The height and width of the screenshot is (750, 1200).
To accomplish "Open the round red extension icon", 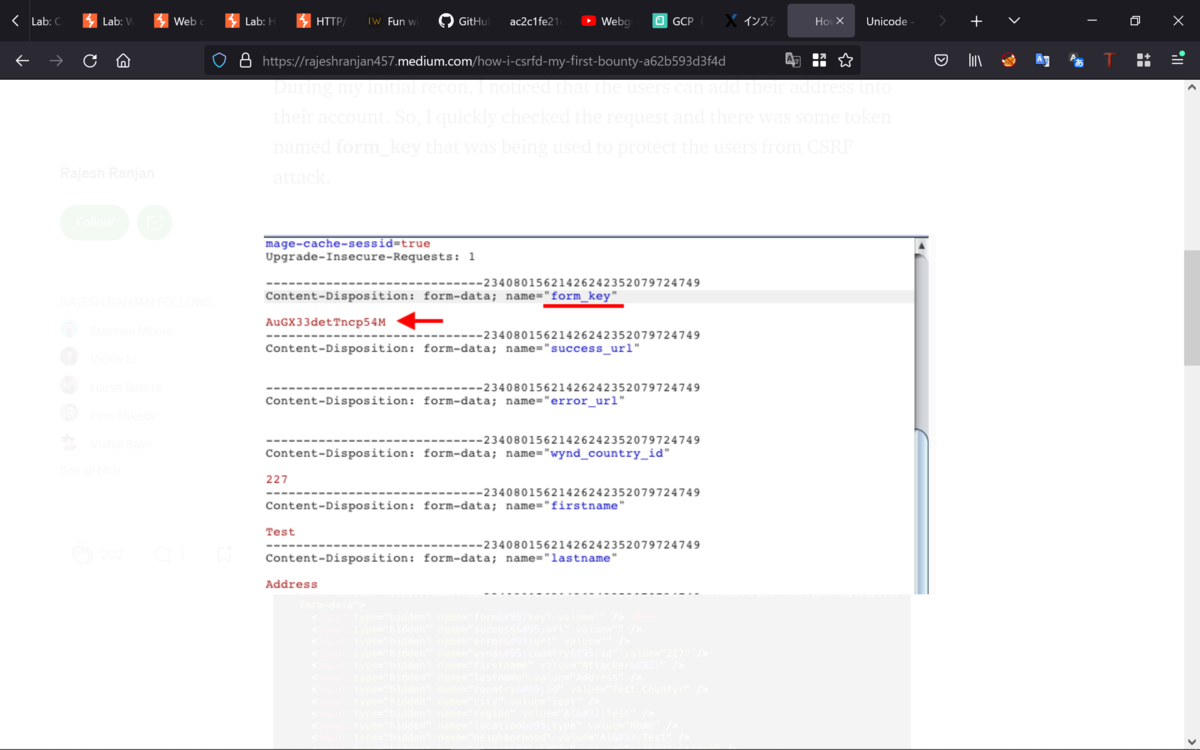I will point(1009,61).
